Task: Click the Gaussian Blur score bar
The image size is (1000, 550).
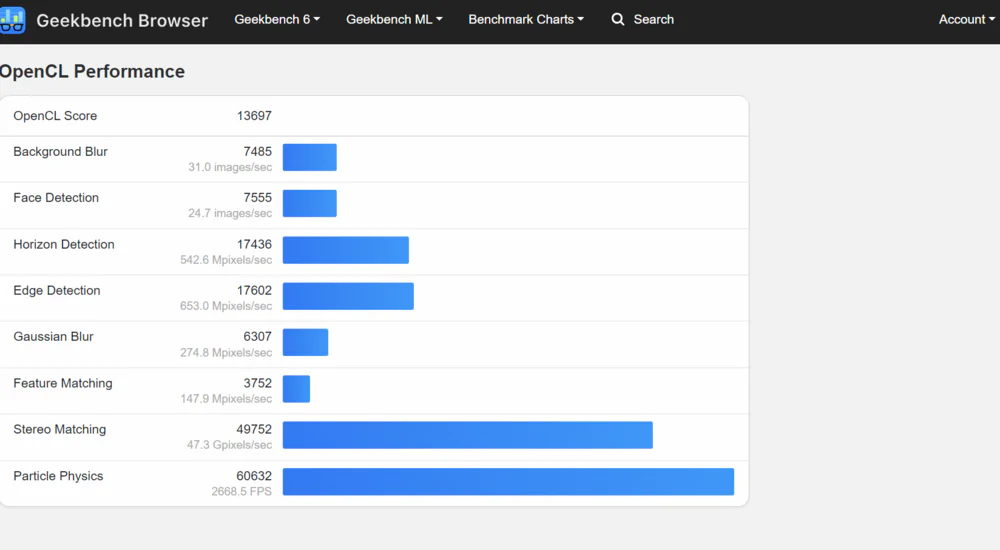Action: [305, 342]
